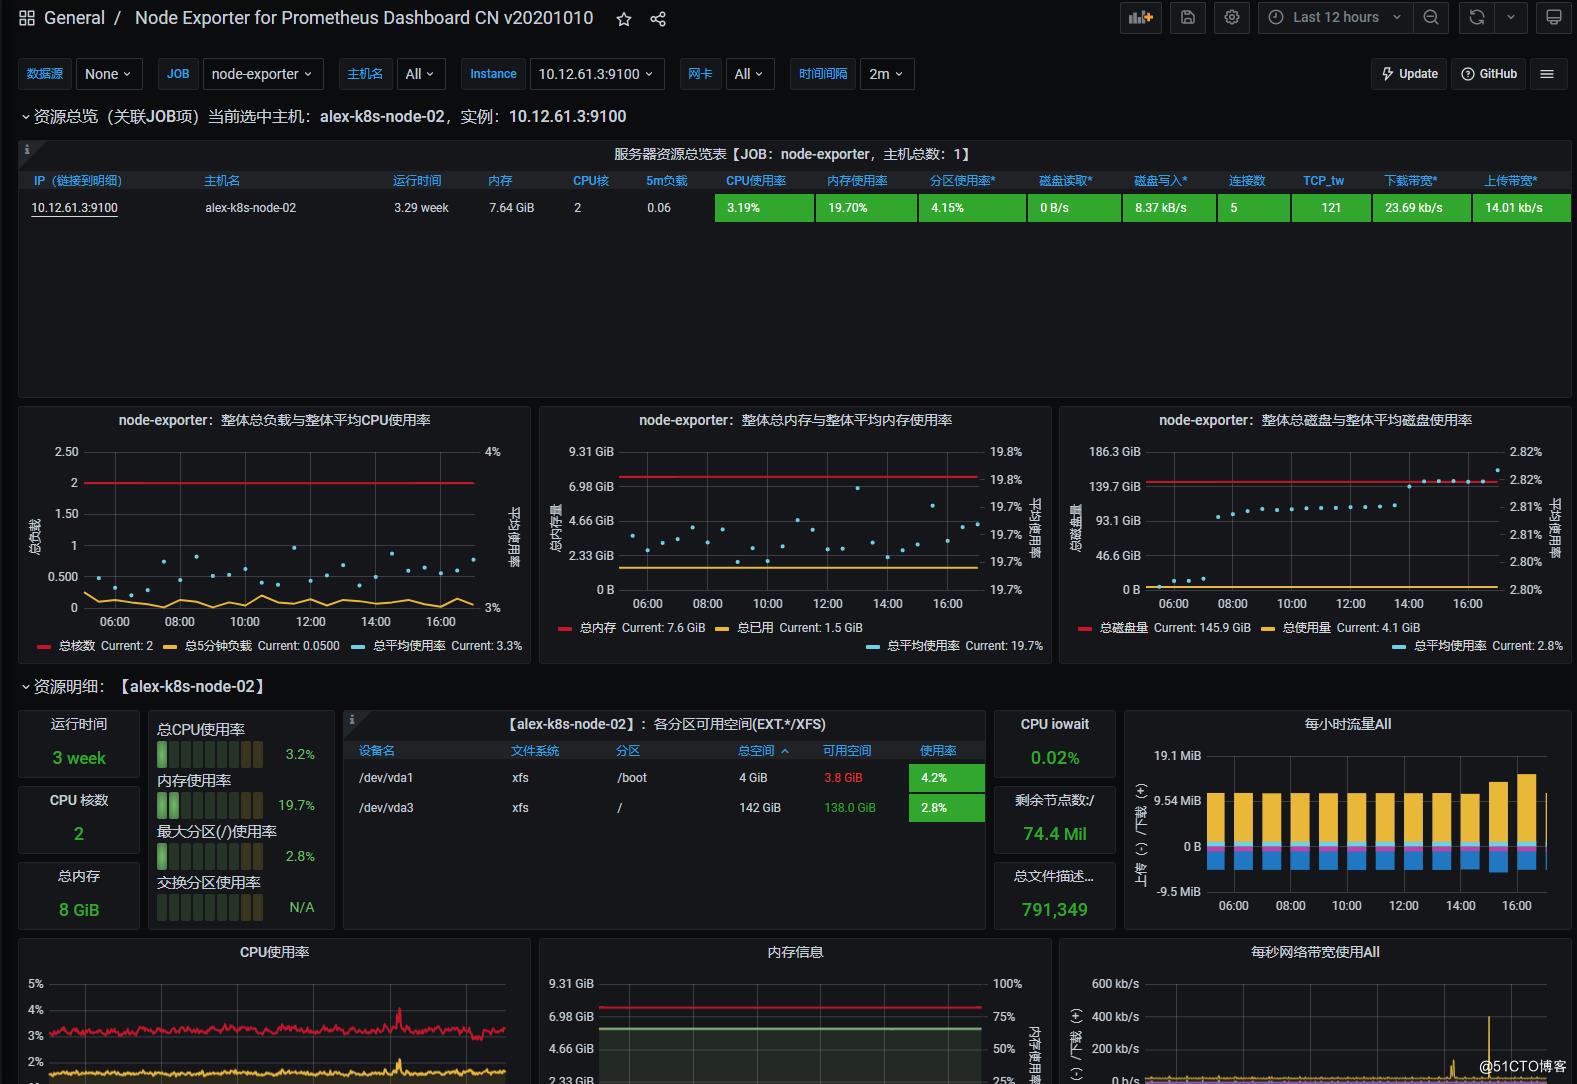Open the 每秒网络带宽使用All panel title
Image resolution: width=1577 pixels, height=1084 pixels.
tap(1315, 953)
